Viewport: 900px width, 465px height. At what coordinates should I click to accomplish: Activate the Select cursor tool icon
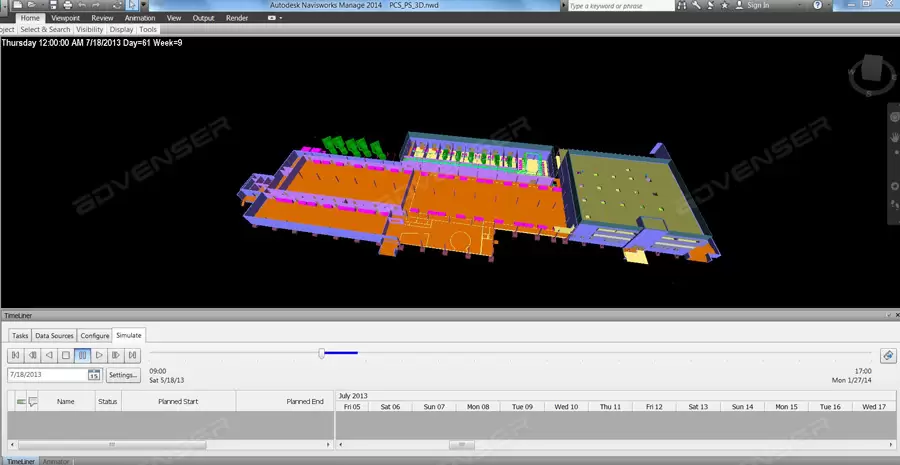click(x=133, y=5)
